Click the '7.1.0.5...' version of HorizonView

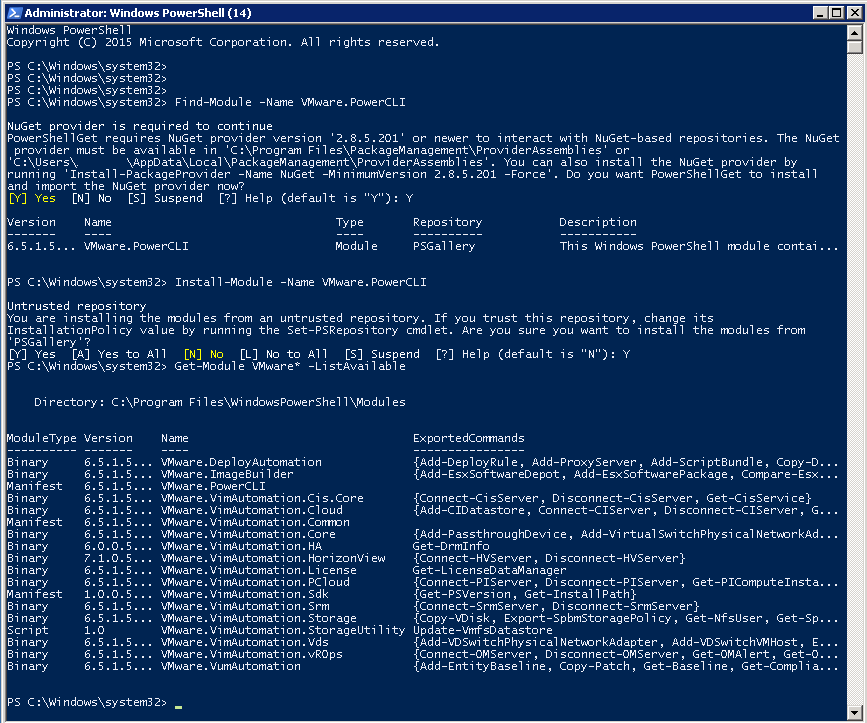[x=118, y=558]
